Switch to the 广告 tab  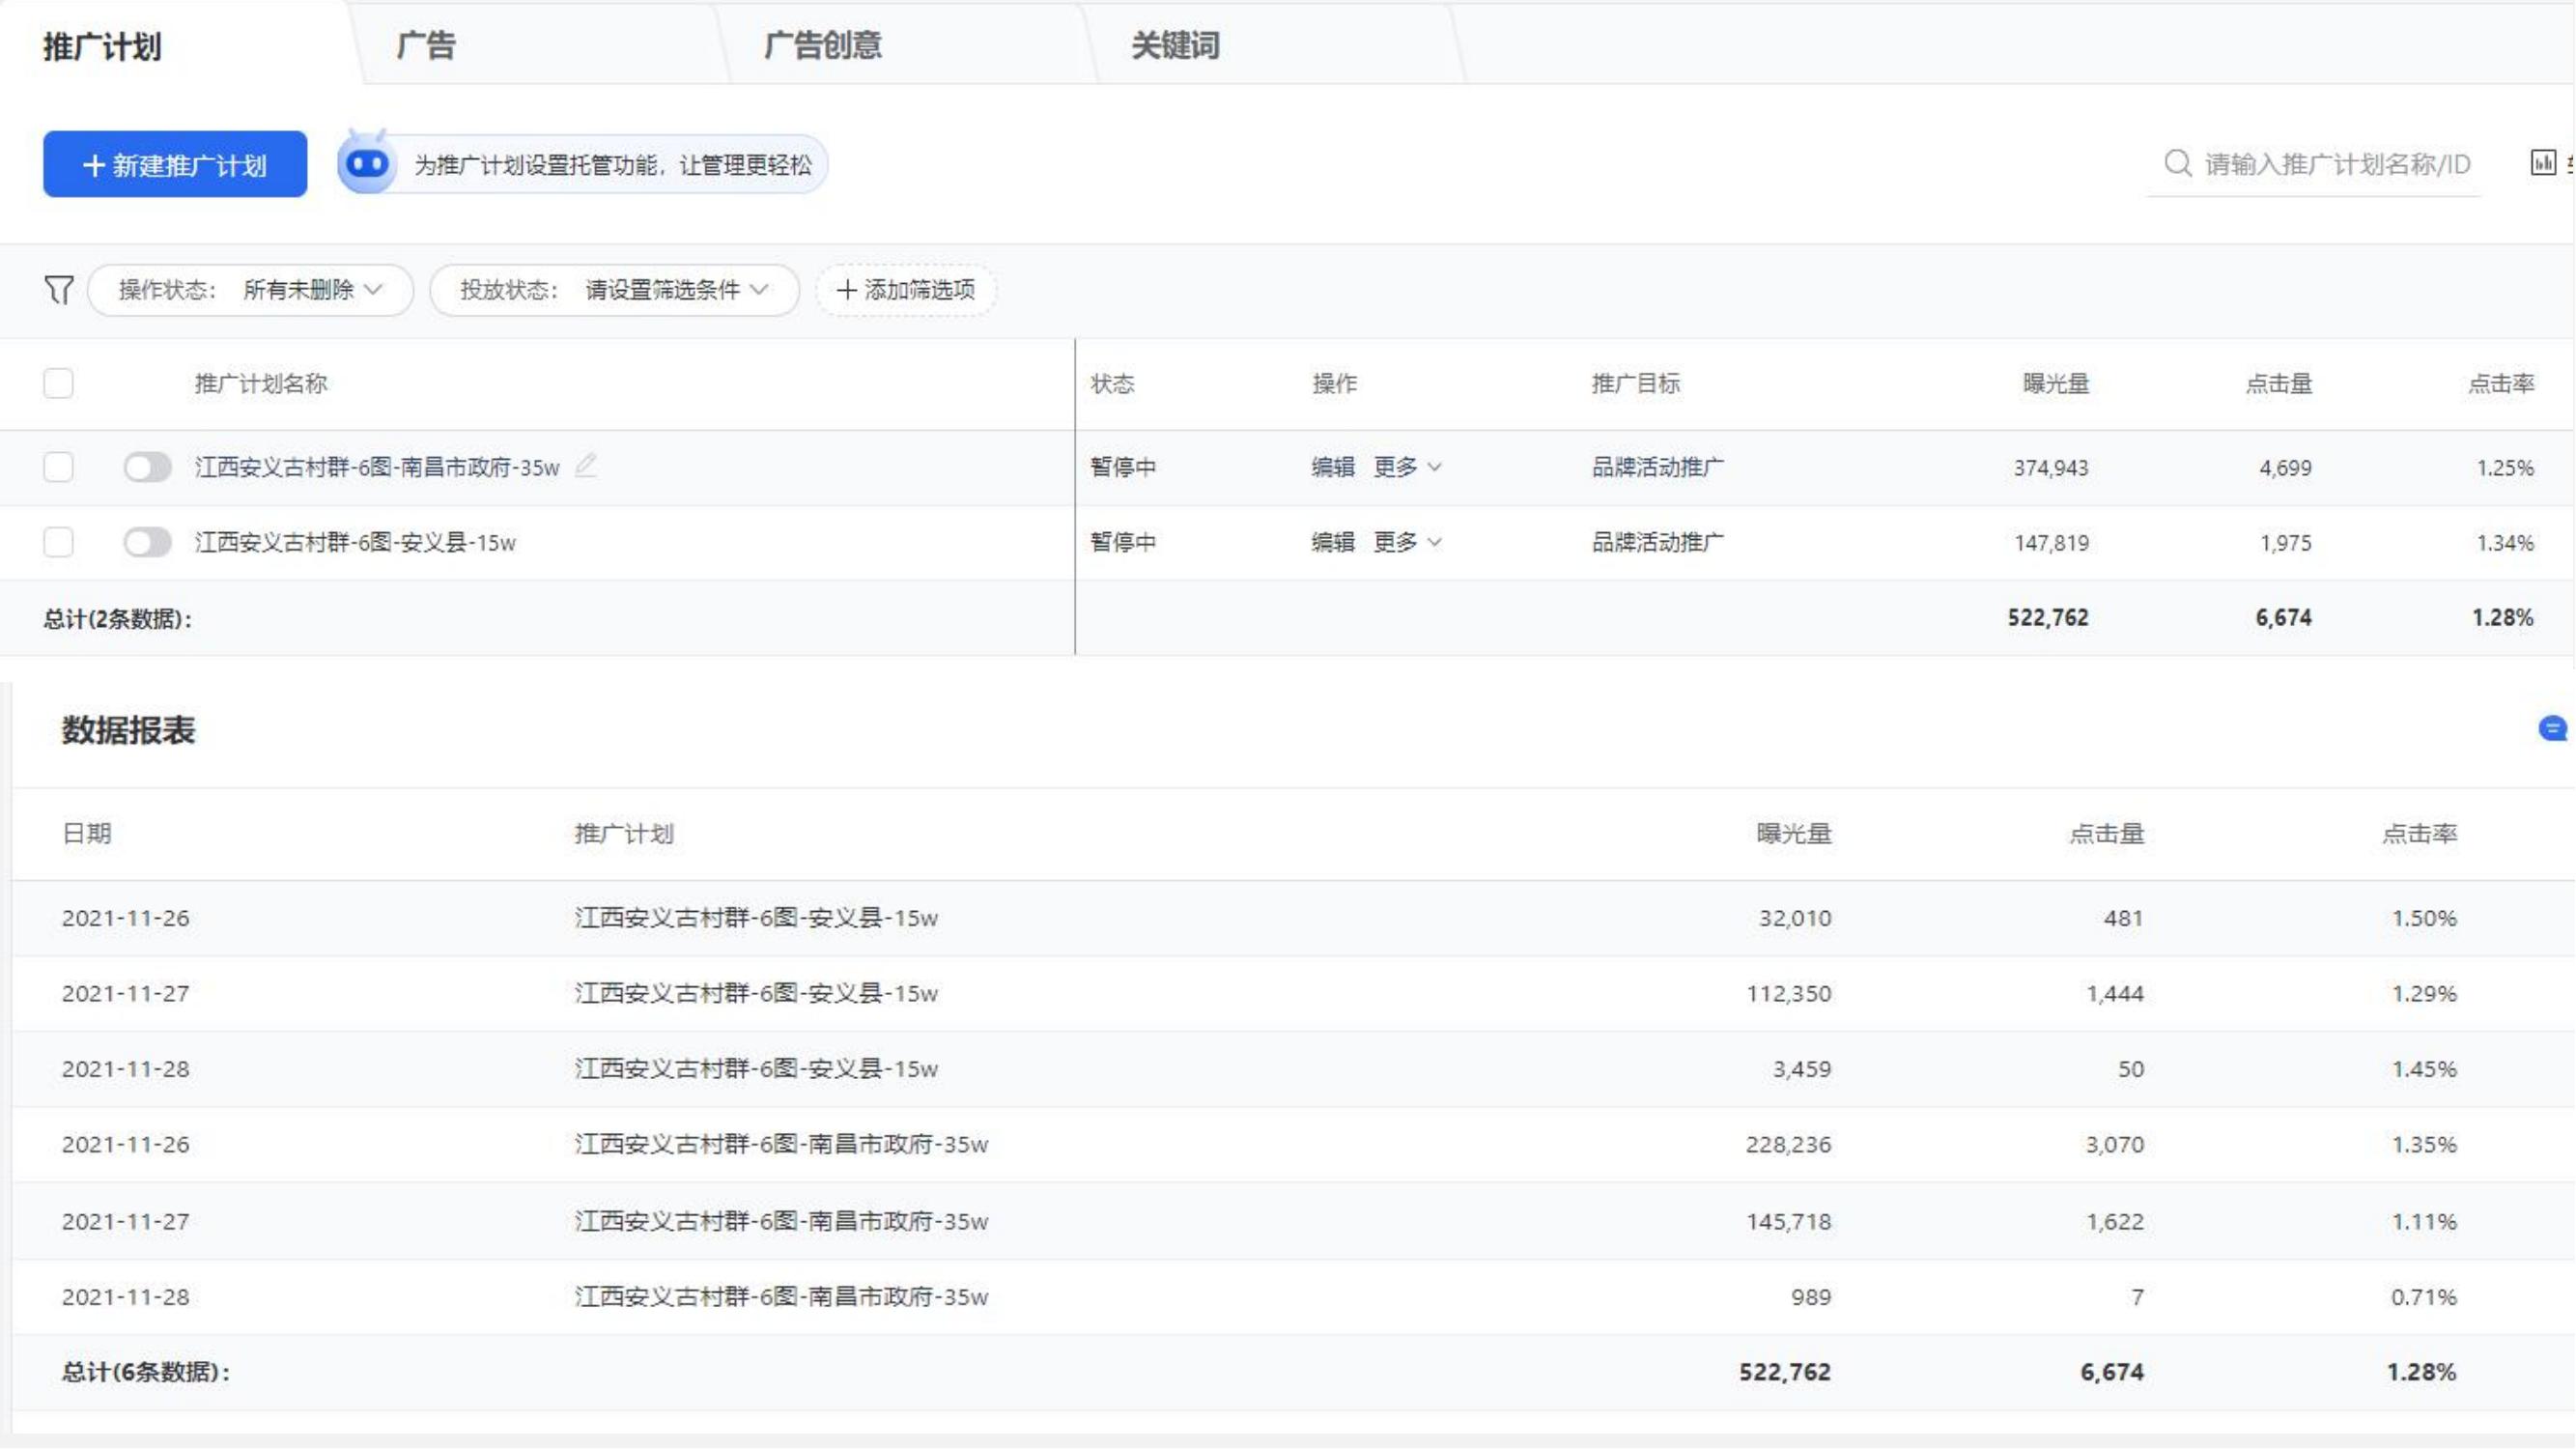426,45
